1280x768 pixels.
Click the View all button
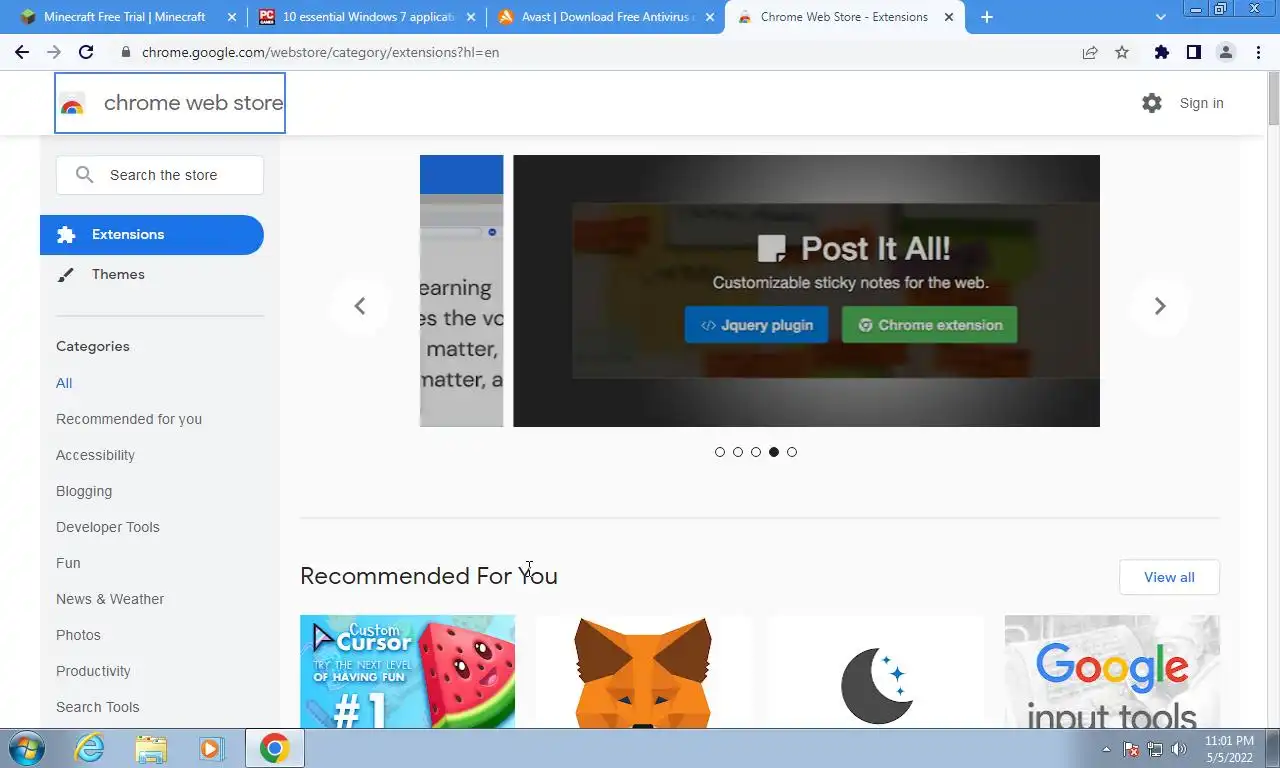[x=1169, y=577]
